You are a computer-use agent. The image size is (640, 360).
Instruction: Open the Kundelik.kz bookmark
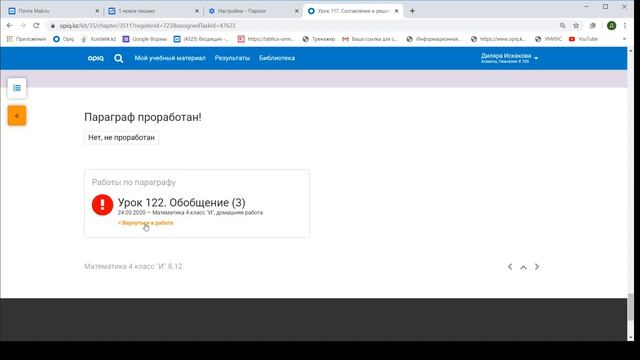point(99,39)
